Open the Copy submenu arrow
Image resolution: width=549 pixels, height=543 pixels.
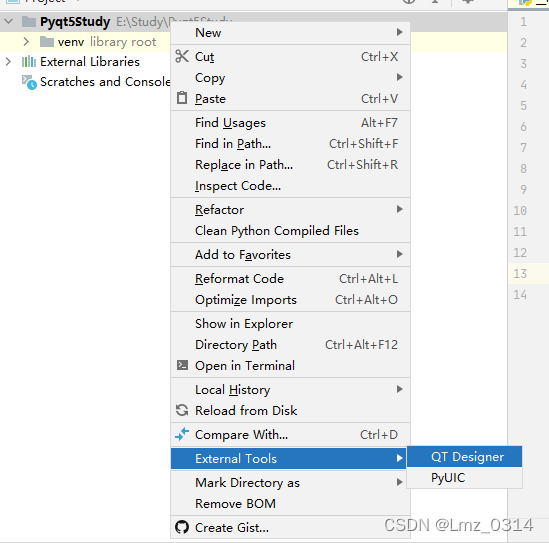coord(399,77)
